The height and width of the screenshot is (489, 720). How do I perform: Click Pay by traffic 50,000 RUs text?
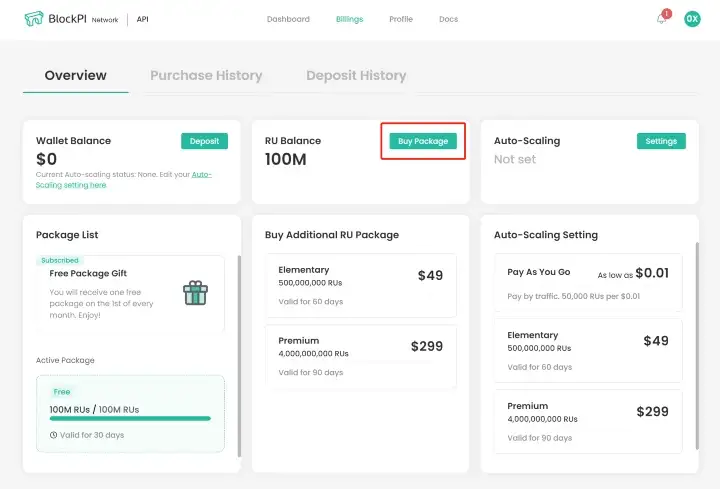coord(574,296)
